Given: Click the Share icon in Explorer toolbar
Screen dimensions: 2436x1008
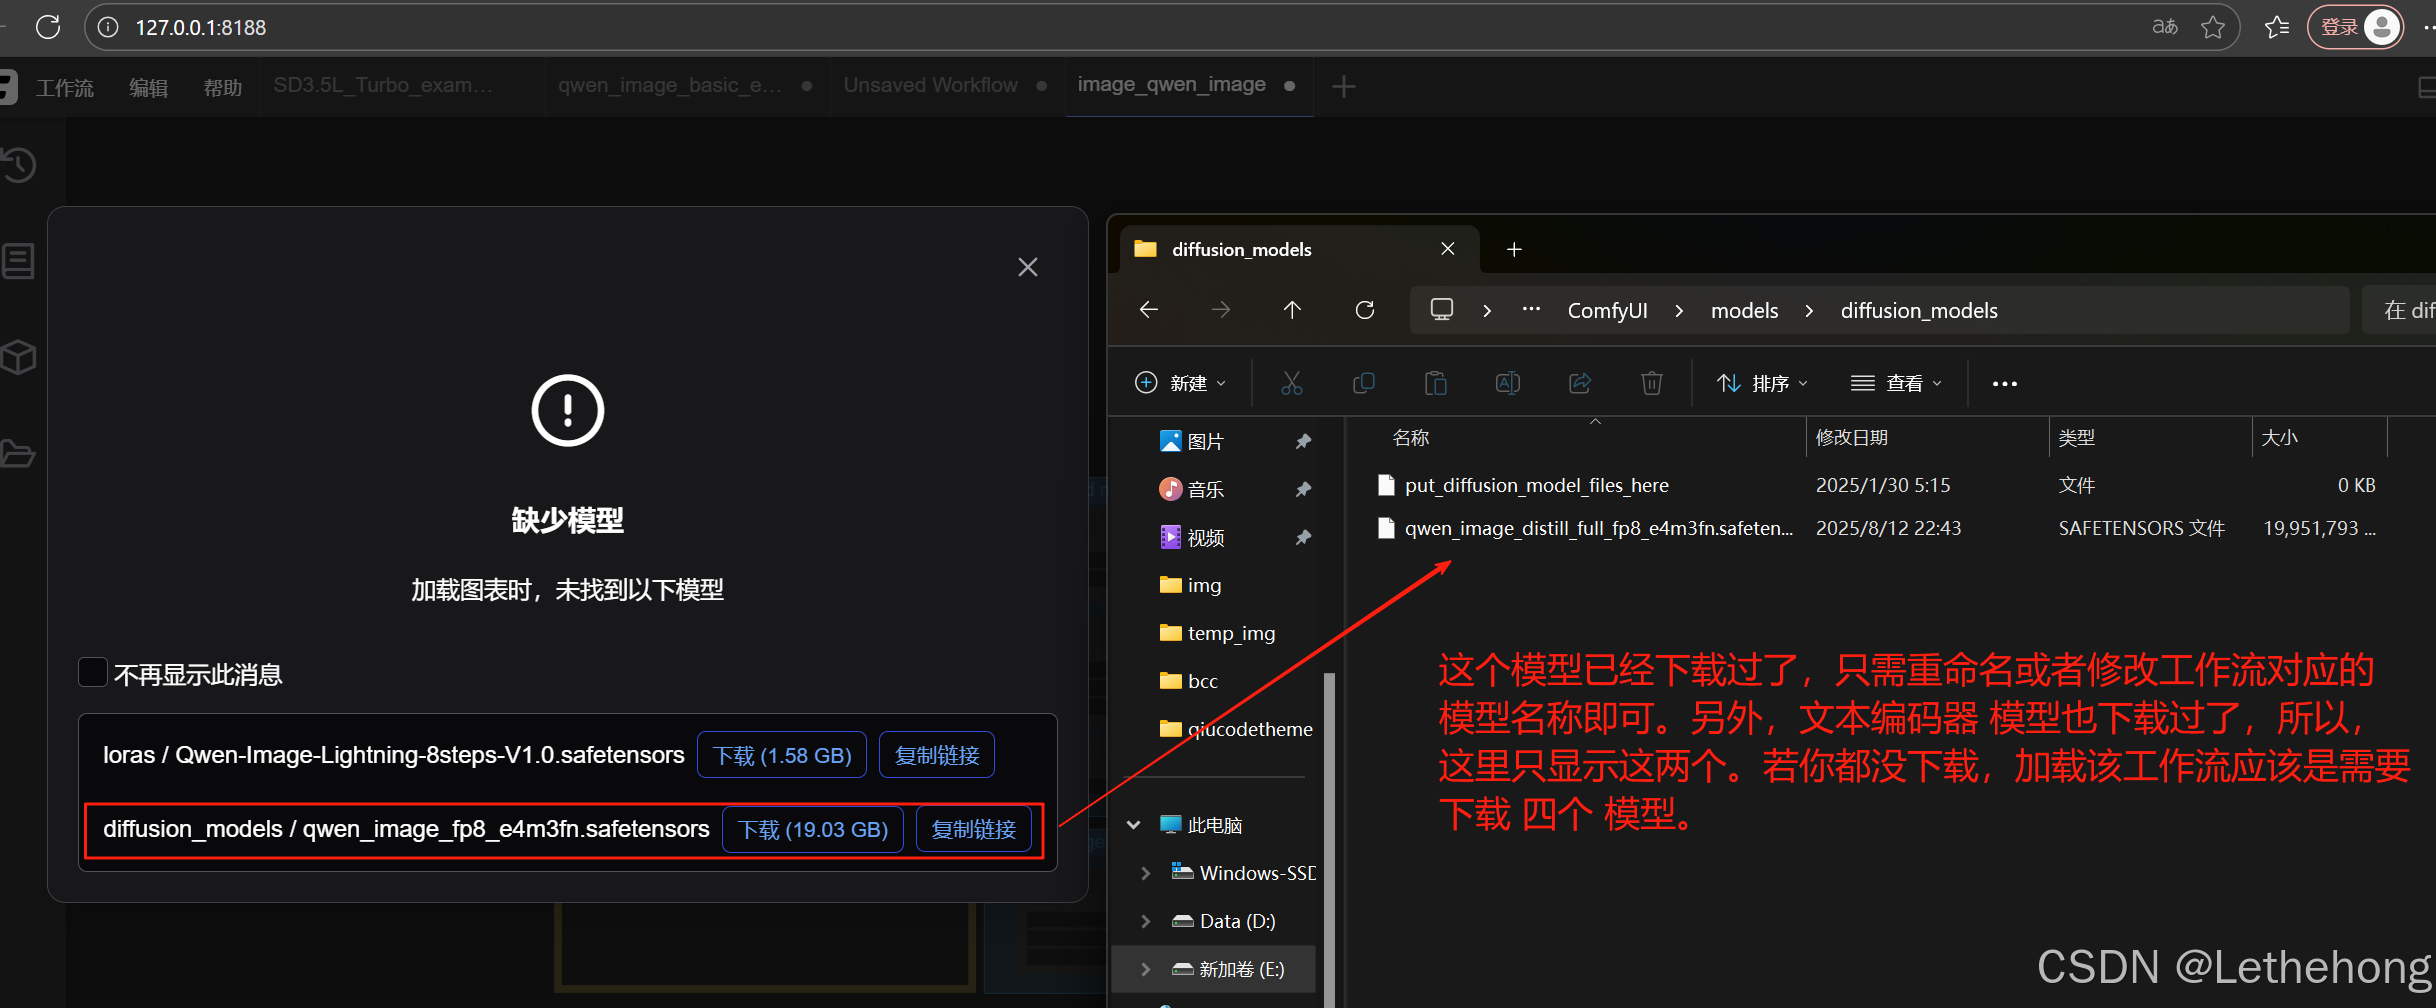Looking at the screenshot, I should tap(1580, 383).
